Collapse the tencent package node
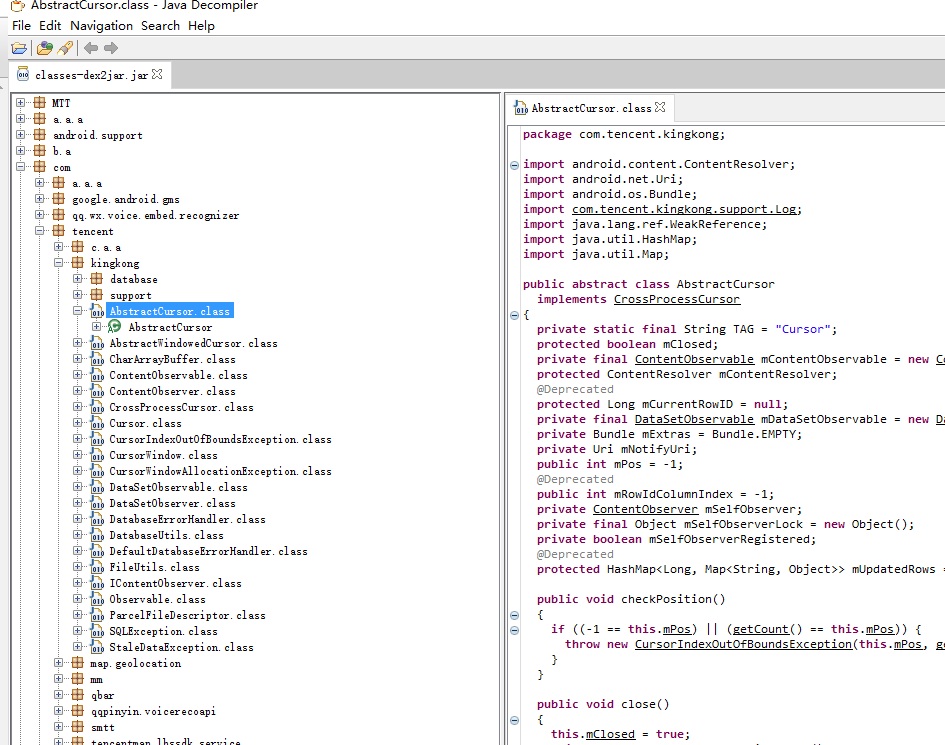The height and width of the screenshot is (745, 945). coord(40,230)
